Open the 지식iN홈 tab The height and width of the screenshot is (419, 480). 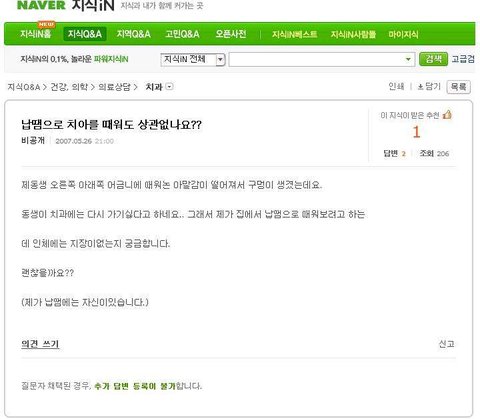point(36,34)
